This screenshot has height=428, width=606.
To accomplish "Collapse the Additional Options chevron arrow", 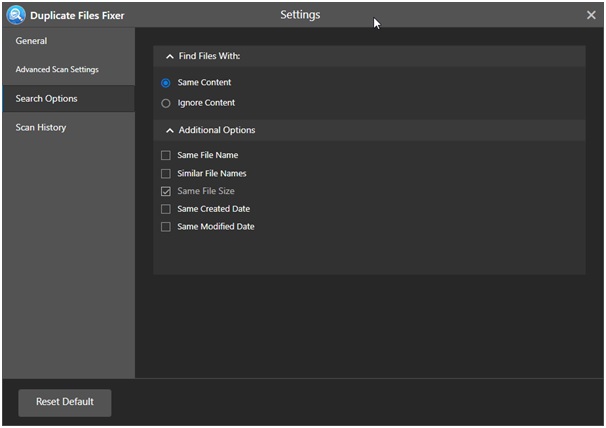I will 169,131.
